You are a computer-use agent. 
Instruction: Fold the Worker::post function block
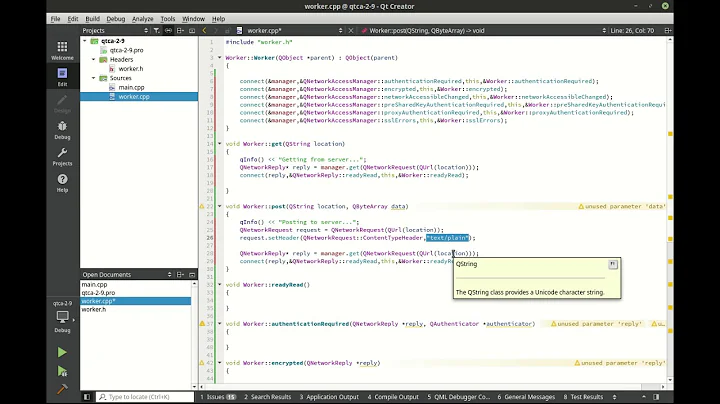[x=219, y=207]
